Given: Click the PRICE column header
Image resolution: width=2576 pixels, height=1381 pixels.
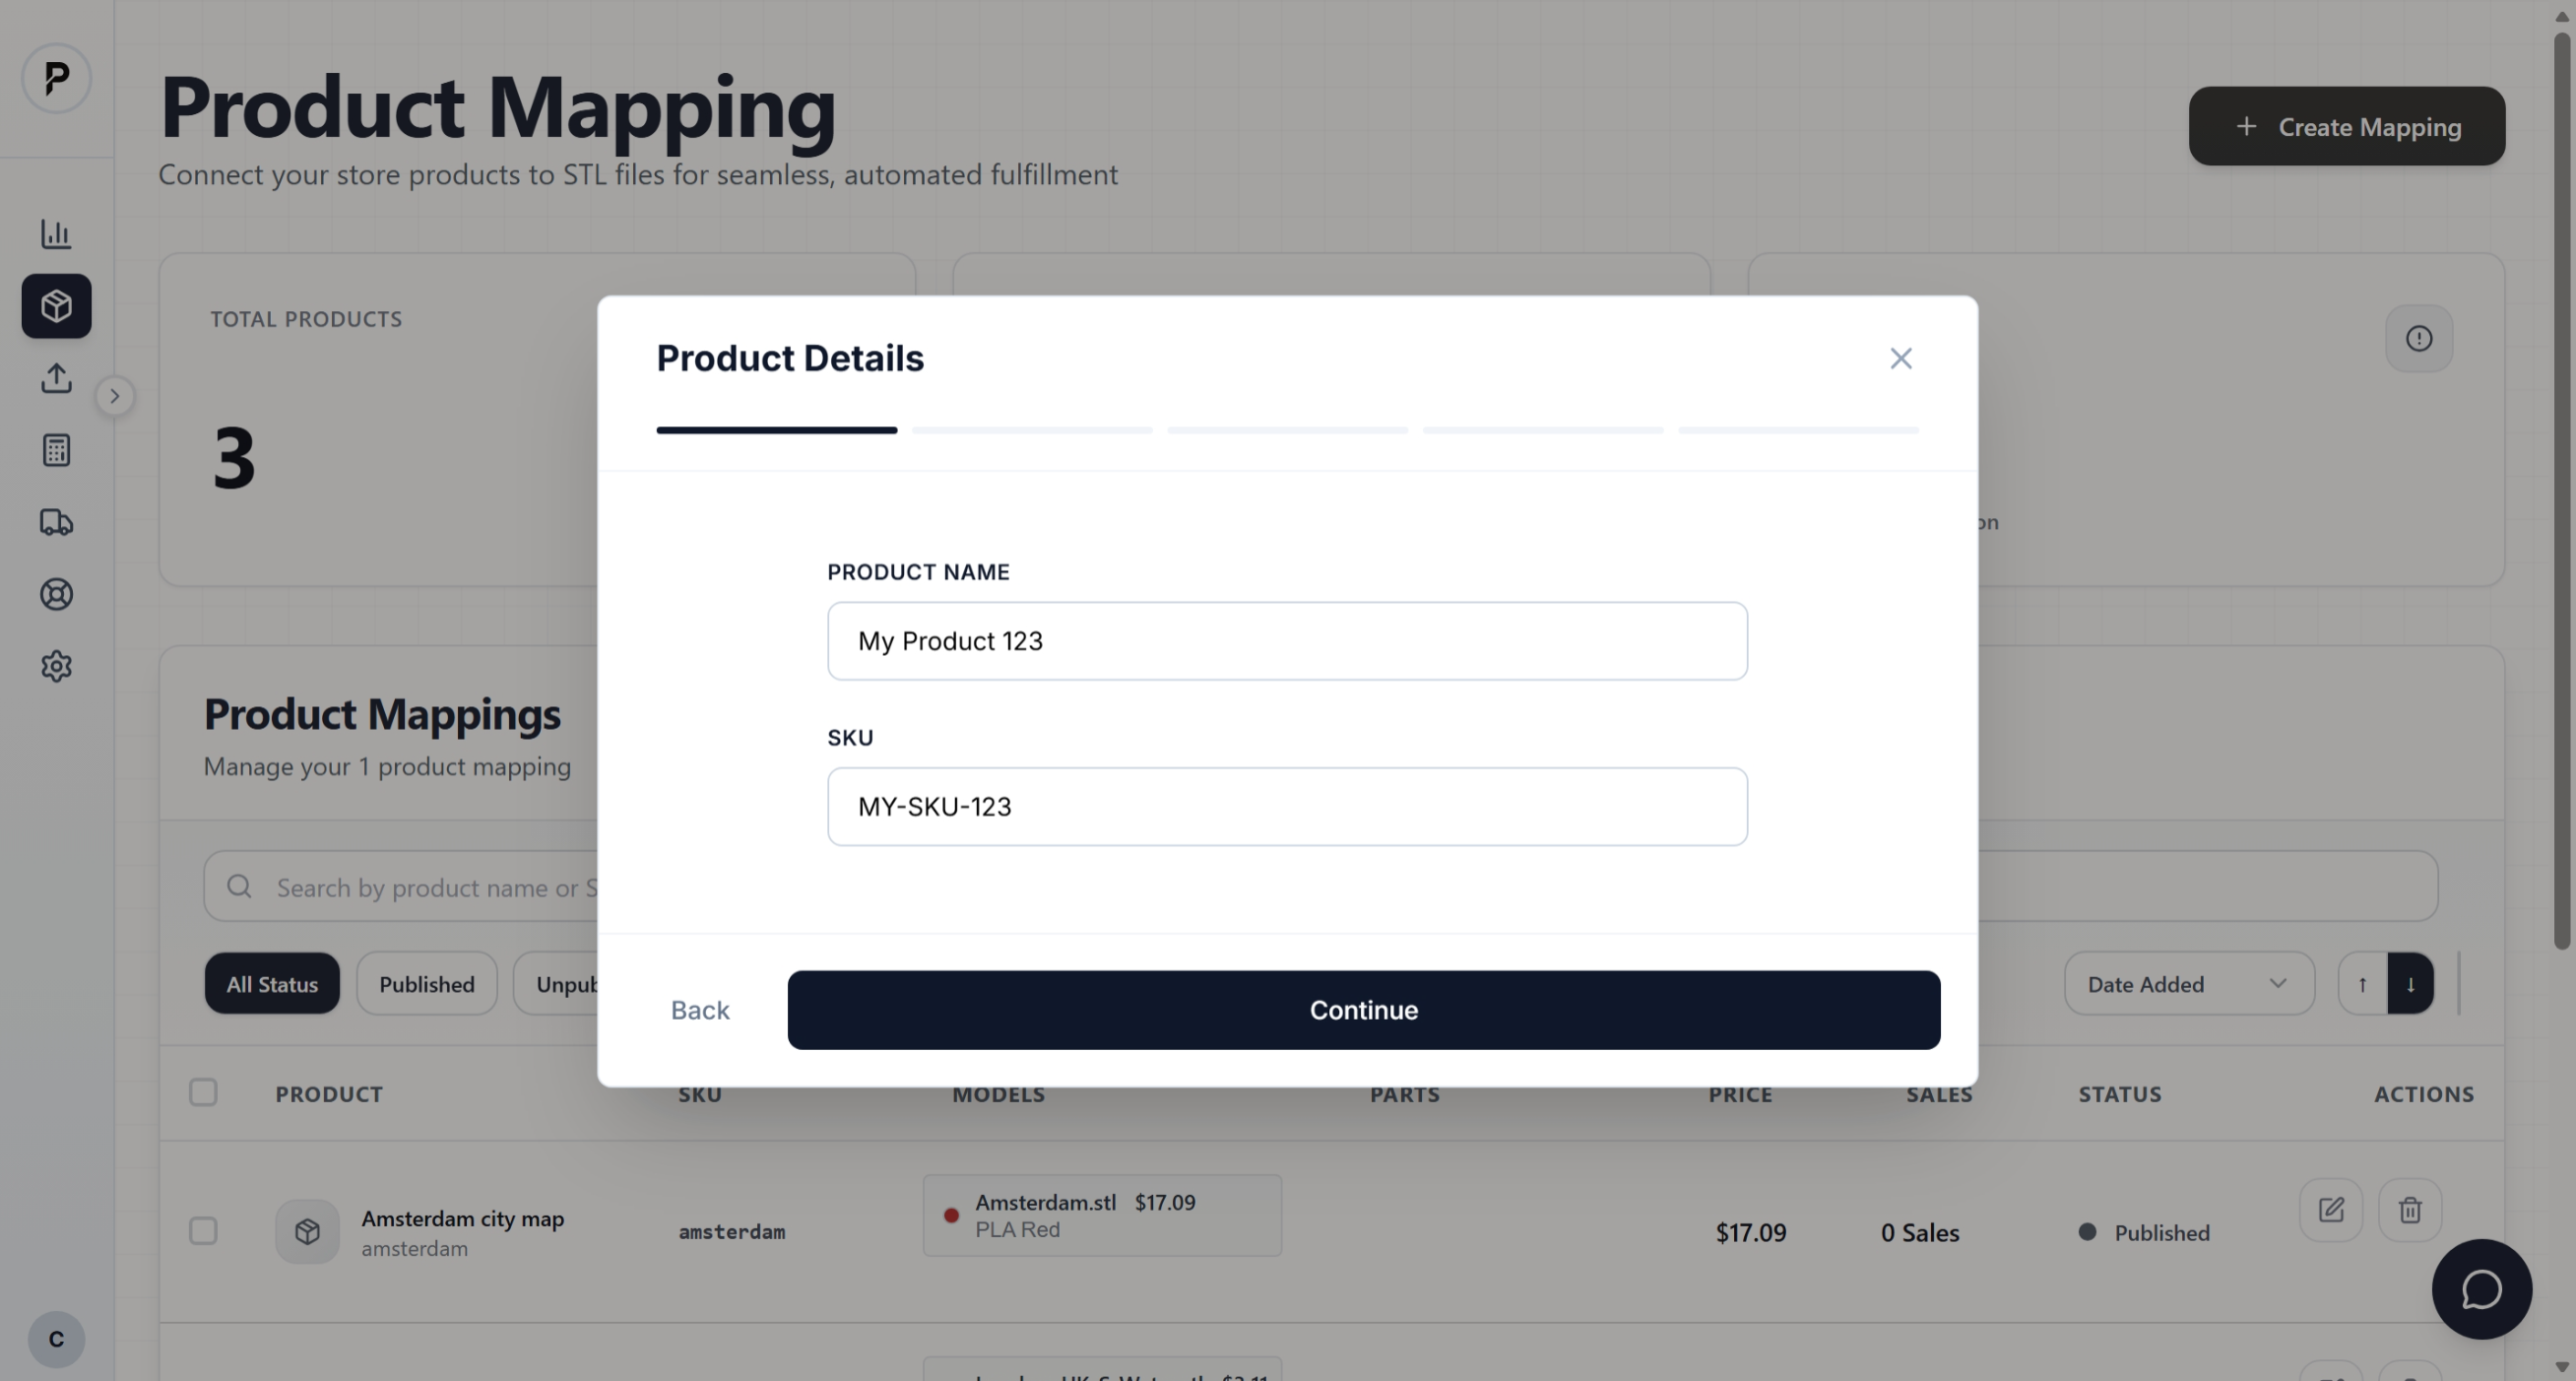Looking at the screenshot, I should [x=1740, y=1094].
